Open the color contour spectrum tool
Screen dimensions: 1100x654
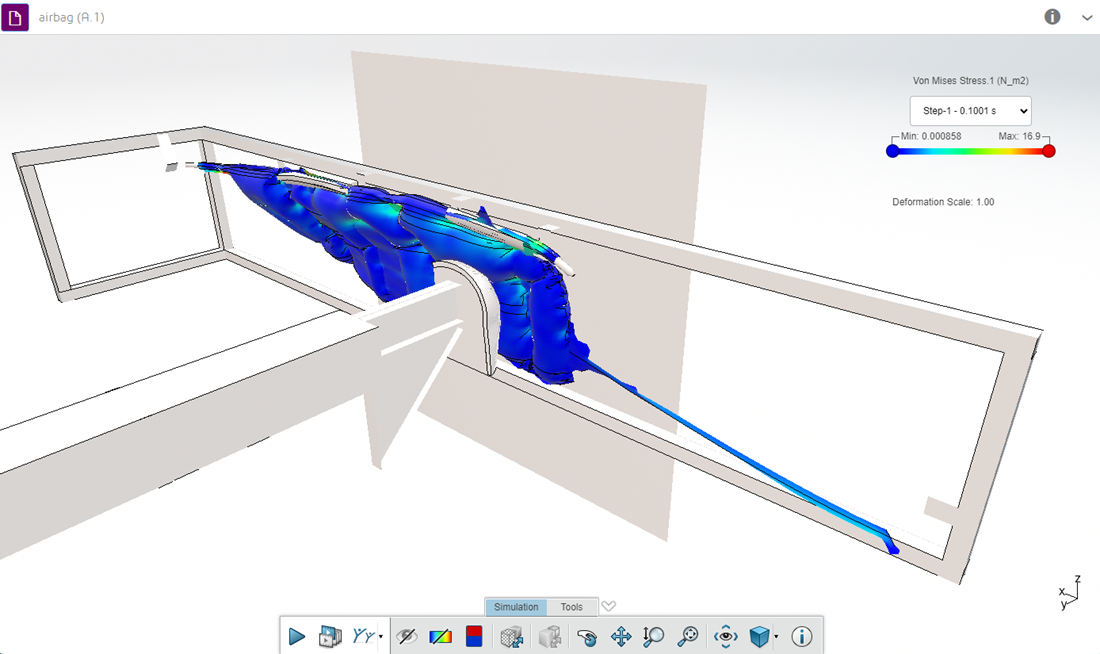pyautogui.click(x=438, y=636)
